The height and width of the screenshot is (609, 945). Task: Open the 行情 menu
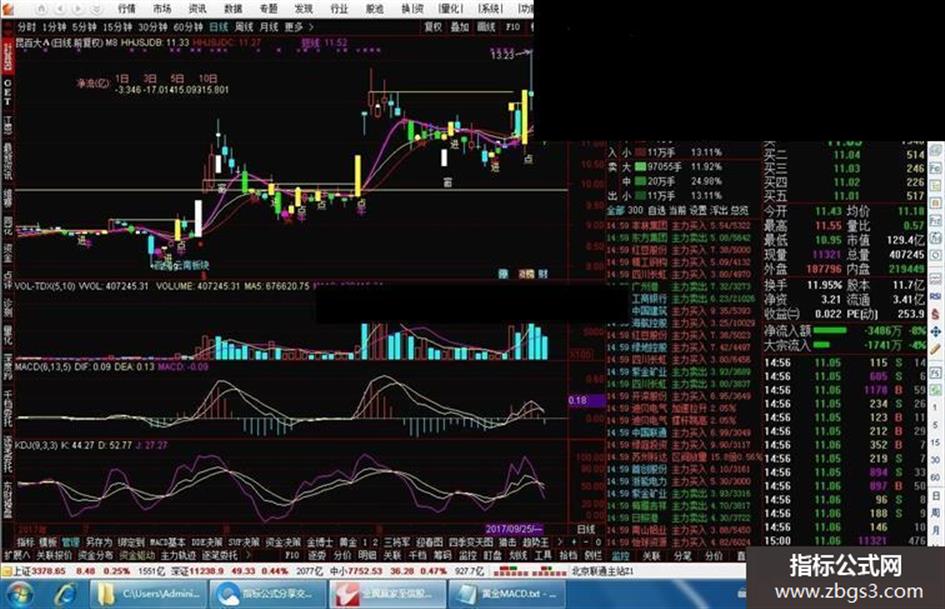[127, 8]
